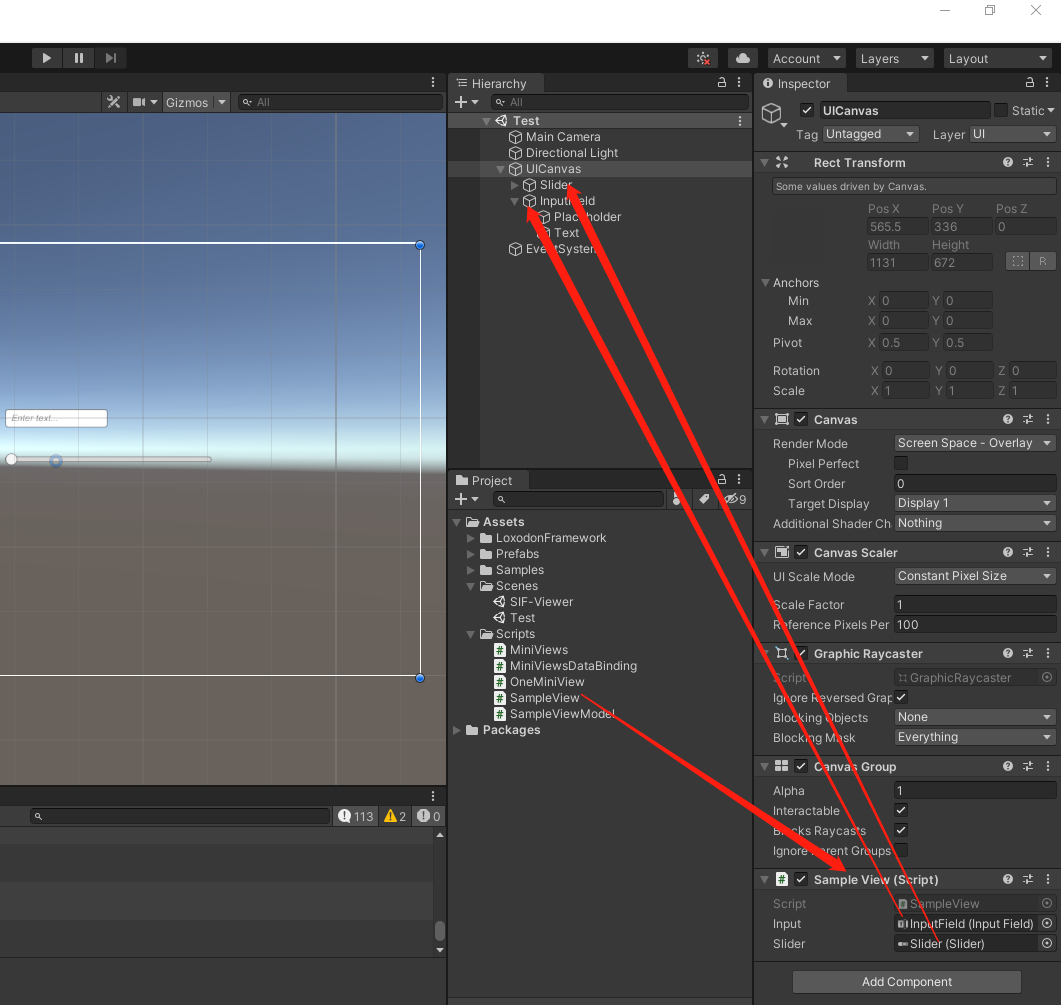
Task: Toggle the Static checkbox for UICanvas
Action: point(1001,110)
